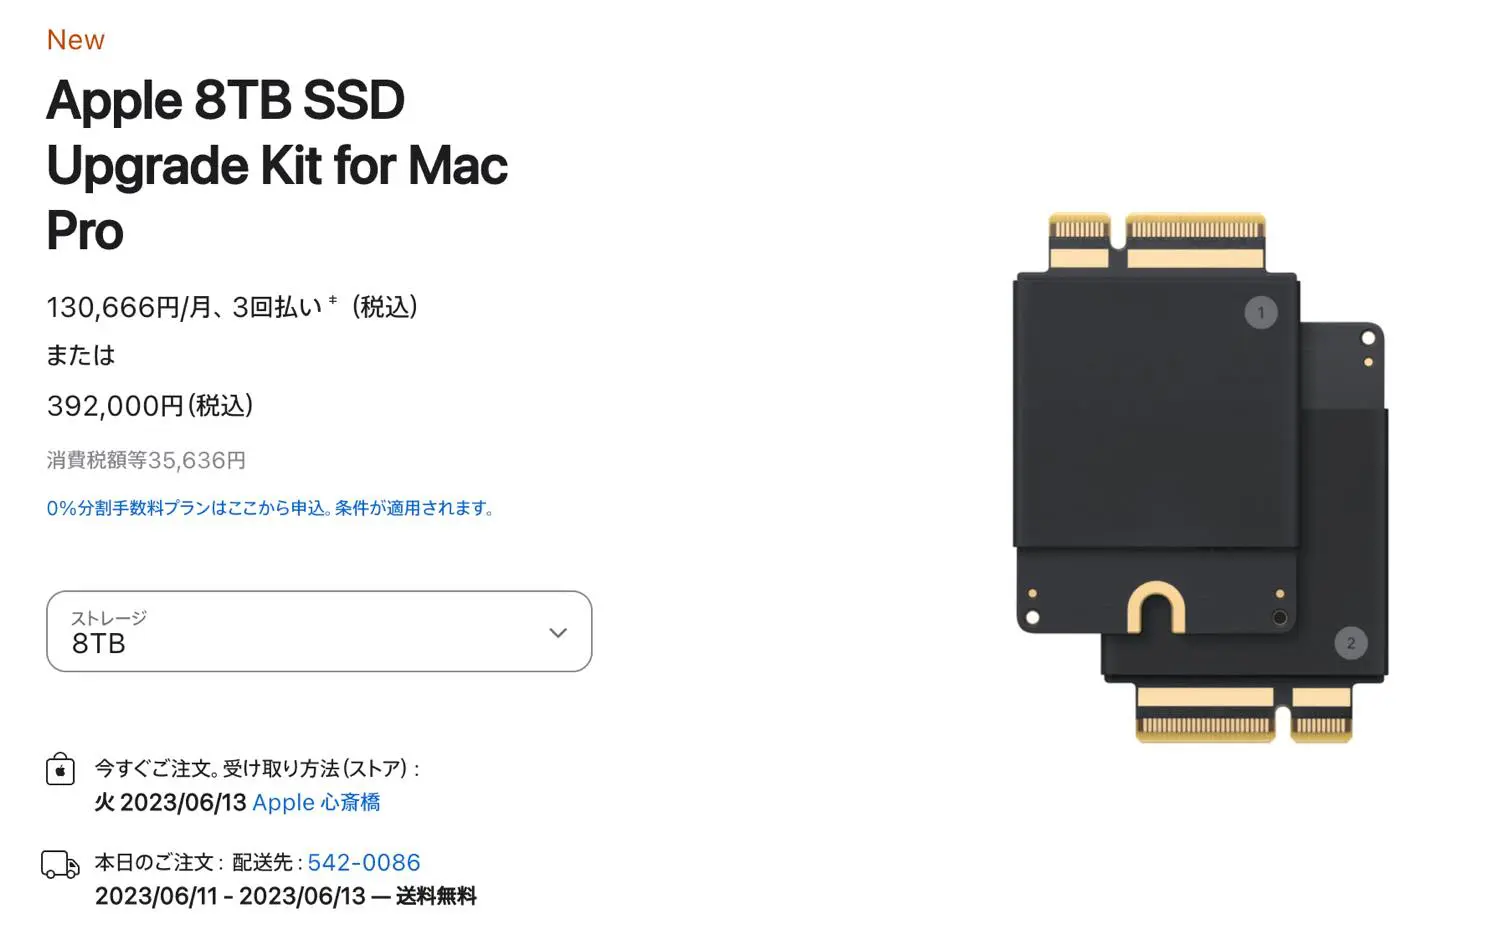Click the number 2 badge on SSD module
1500x945 pixels.
(x=1351, y=643)
